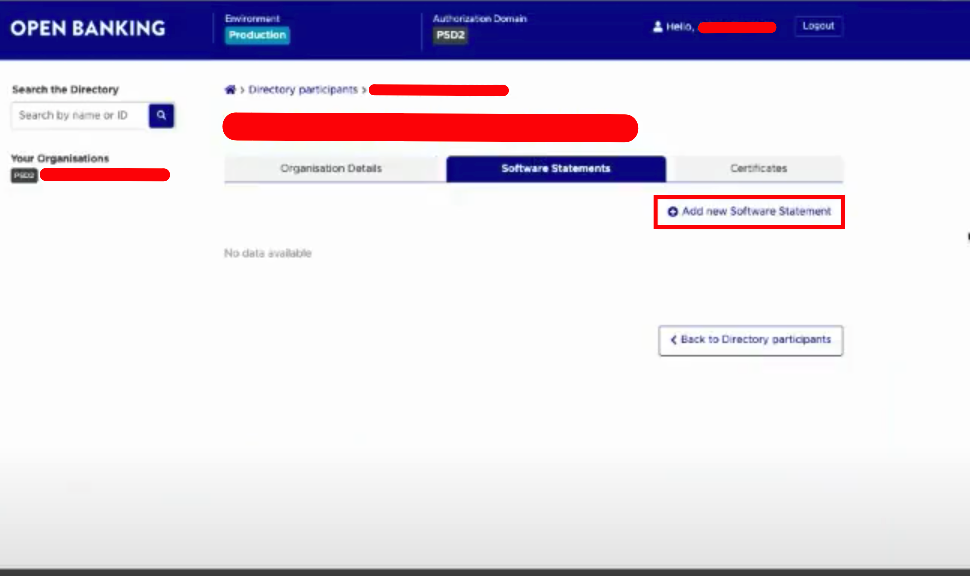Click the OPEN BANKING logo
Screen dimensions: 970x576
(88, 28)
